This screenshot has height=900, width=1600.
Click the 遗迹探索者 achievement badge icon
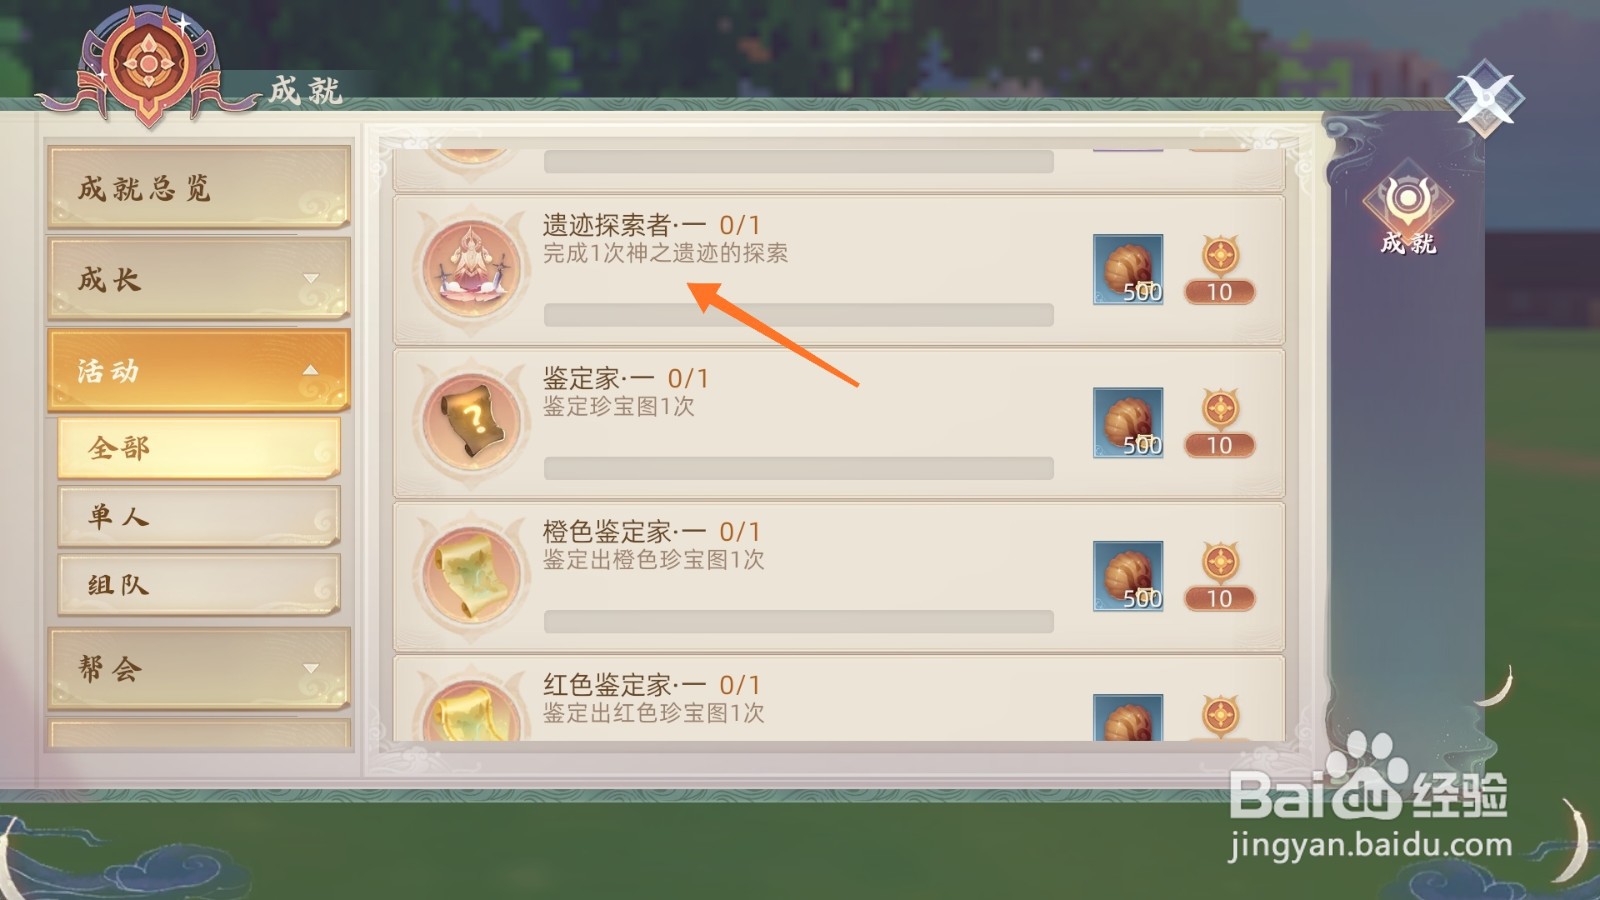(471, 269)
